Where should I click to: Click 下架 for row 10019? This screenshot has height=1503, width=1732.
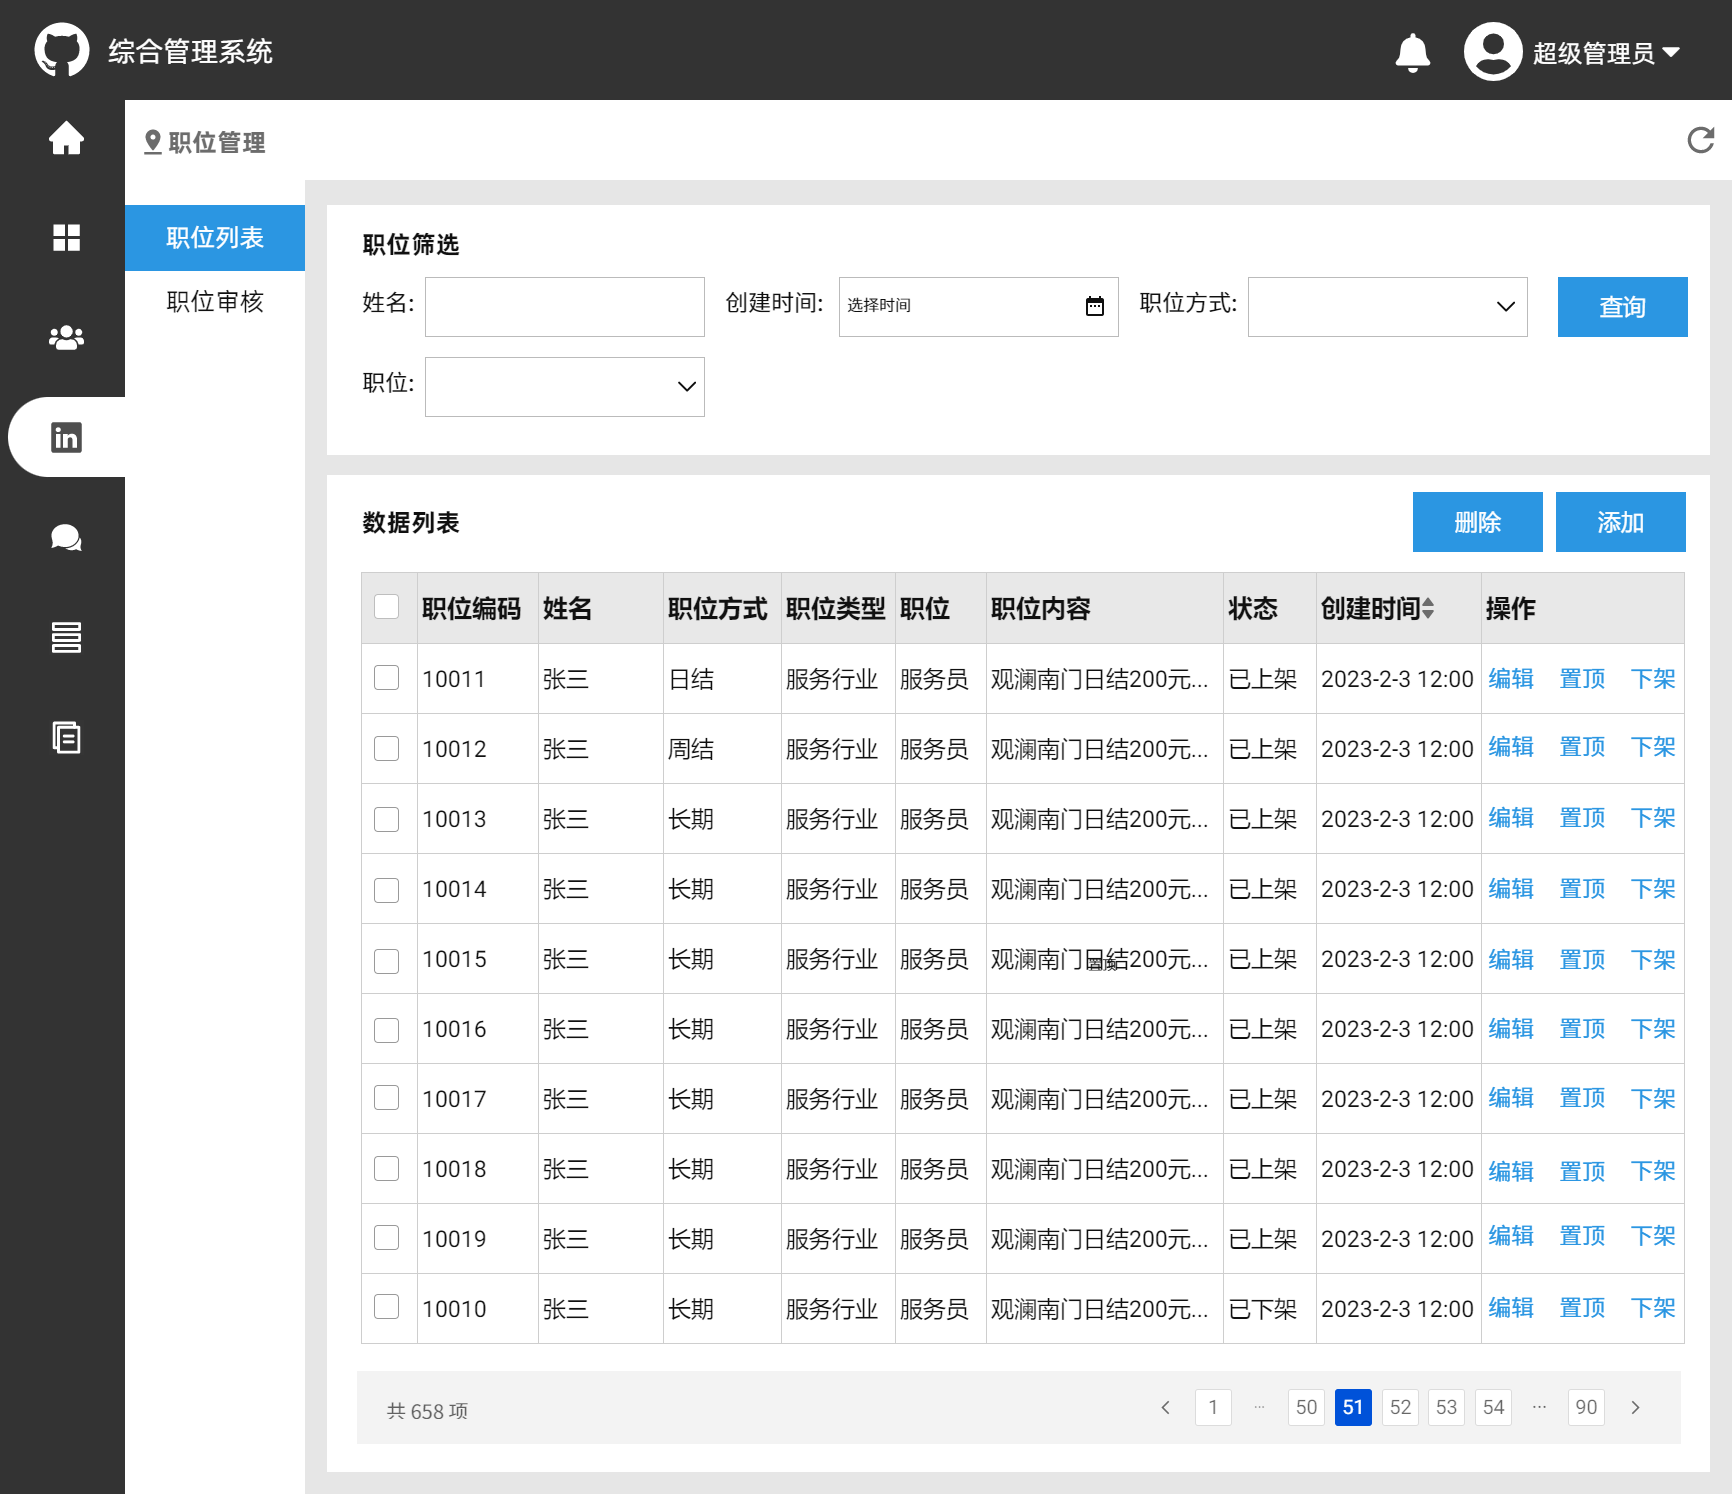click(x=1653, y=1236)
